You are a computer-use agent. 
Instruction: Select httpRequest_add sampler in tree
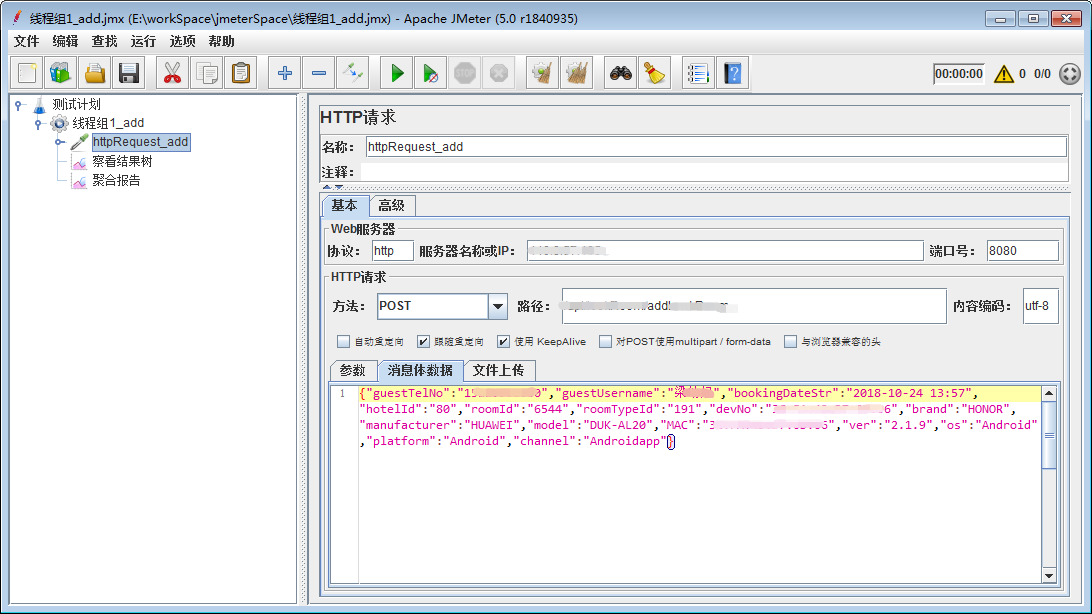click(x=141, y=142)
